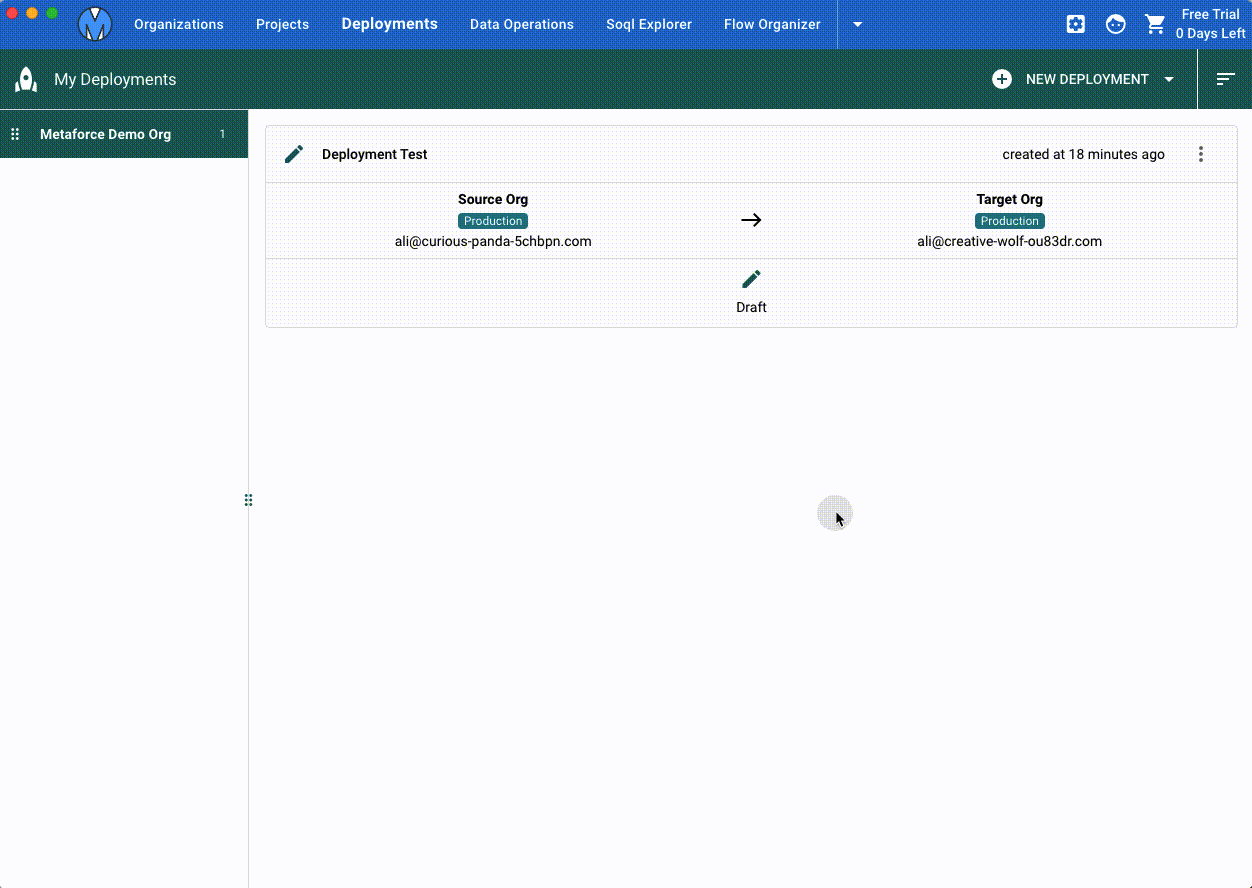Click the sidebar splitter grip handle
The width and height of the screenshot is (1252, 888).
248,500
